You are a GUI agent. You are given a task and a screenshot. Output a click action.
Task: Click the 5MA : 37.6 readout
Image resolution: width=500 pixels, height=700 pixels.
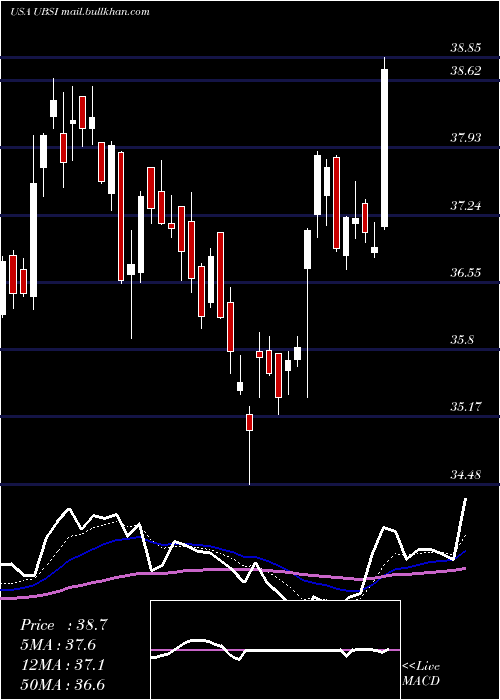[x=58, y=645]
